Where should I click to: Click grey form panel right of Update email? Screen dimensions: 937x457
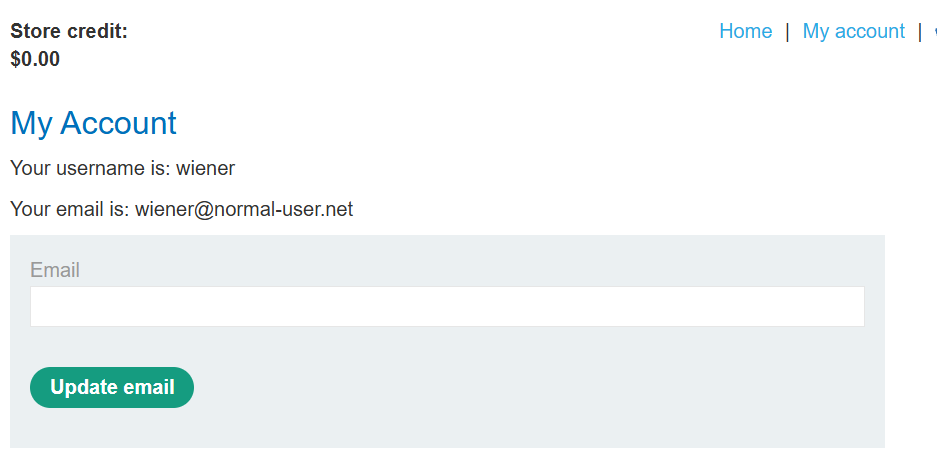pos(538,387)
